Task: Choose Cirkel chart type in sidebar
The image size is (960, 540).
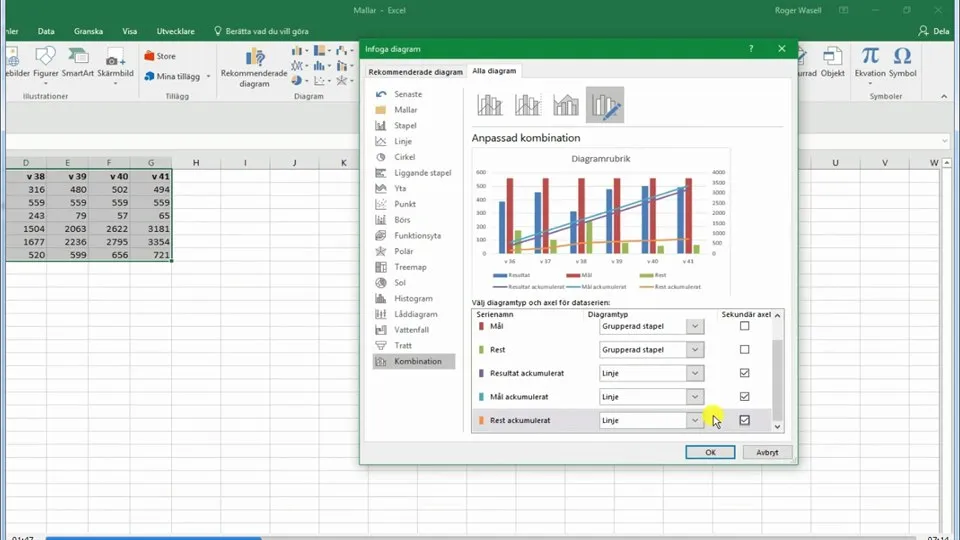Action: click(x=404, y=157)
